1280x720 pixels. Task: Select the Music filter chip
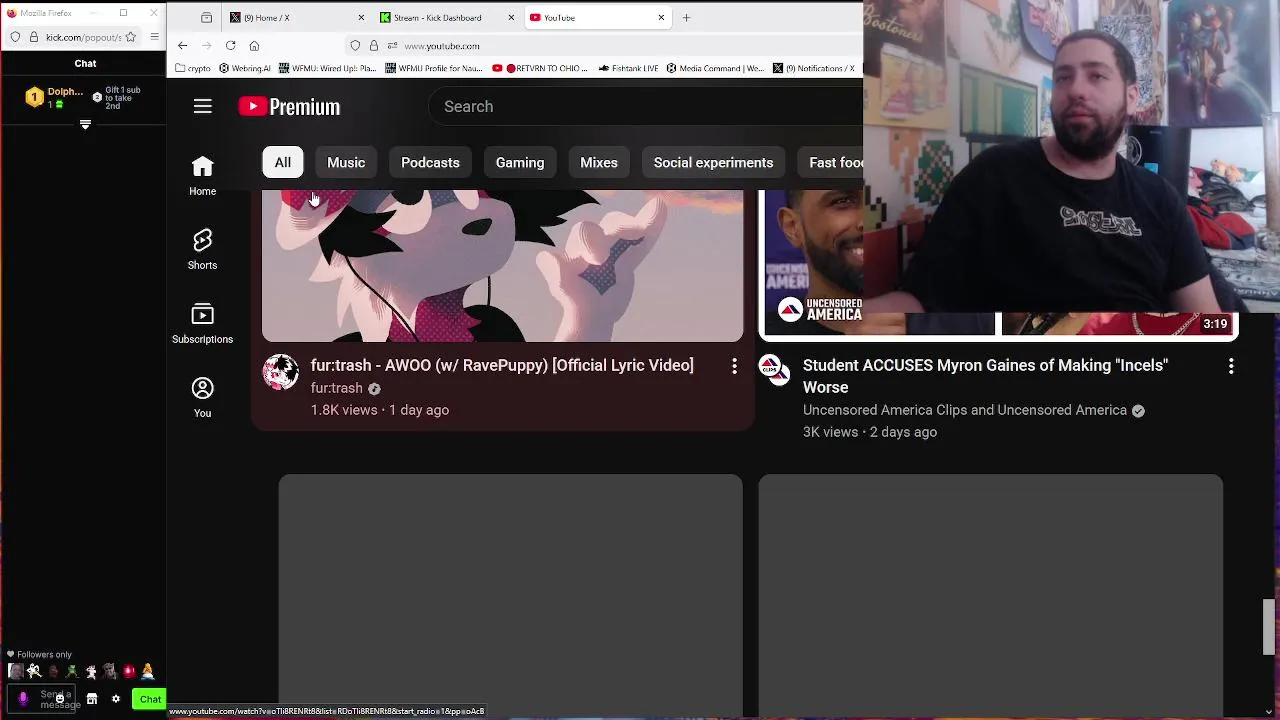click(x=346, y=163)
